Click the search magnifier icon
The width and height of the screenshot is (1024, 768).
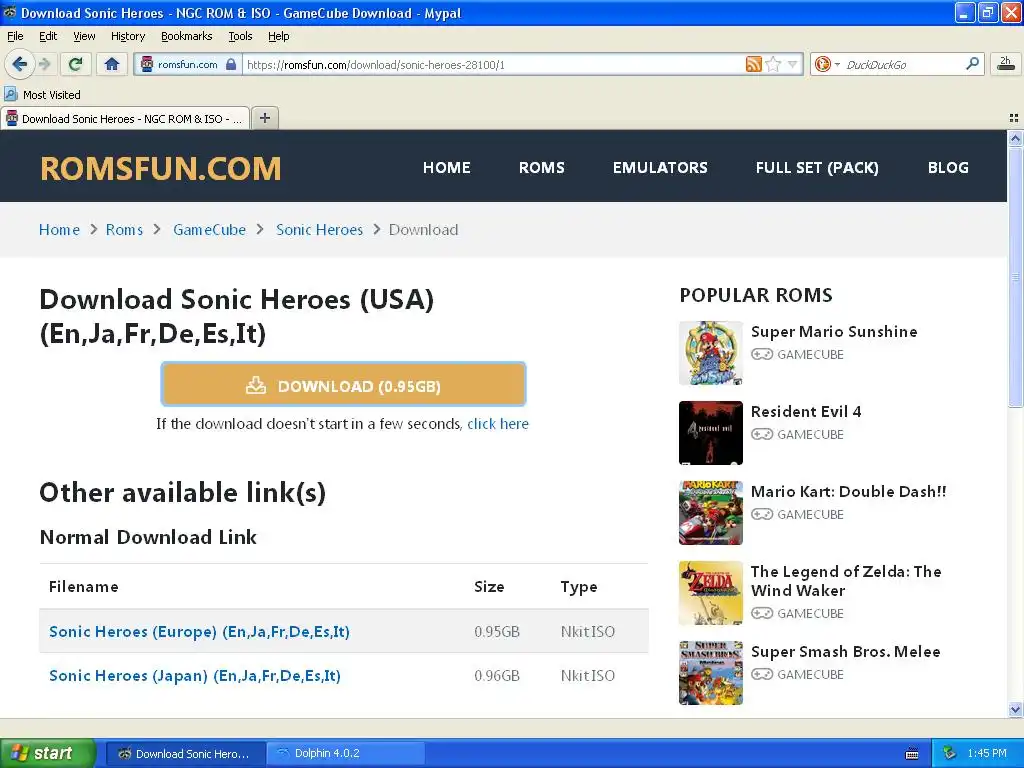coord(972,63)
